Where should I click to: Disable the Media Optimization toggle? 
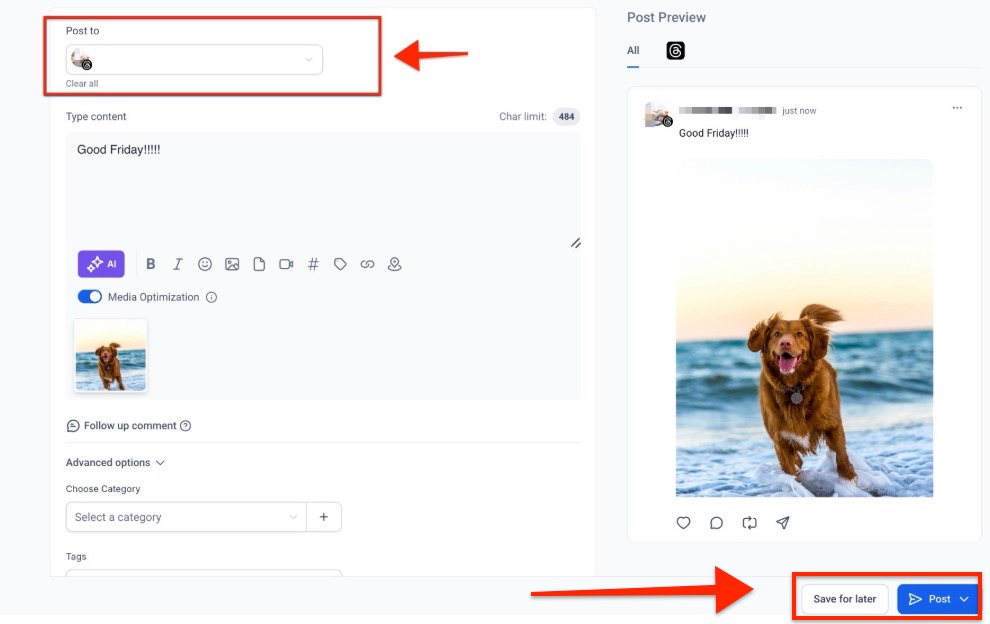tap(90, 297)
